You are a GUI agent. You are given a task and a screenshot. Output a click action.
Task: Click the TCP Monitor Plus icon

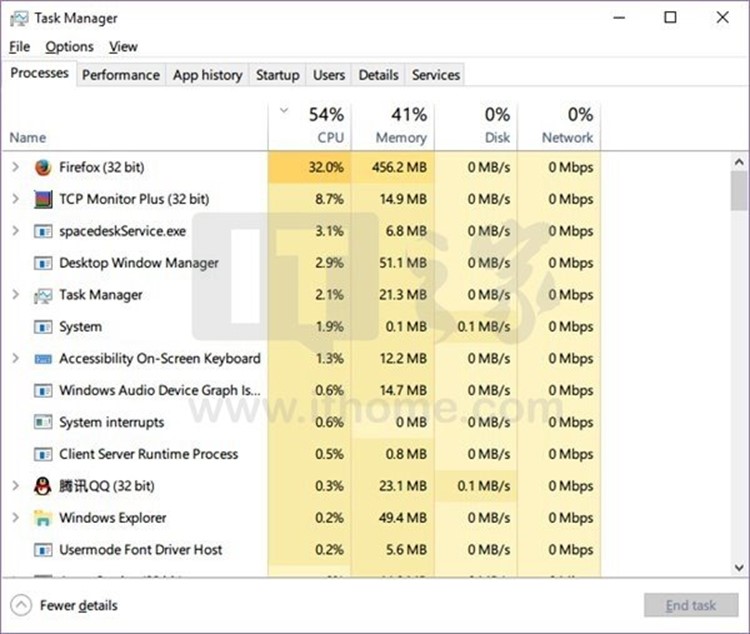pos(43,199)
